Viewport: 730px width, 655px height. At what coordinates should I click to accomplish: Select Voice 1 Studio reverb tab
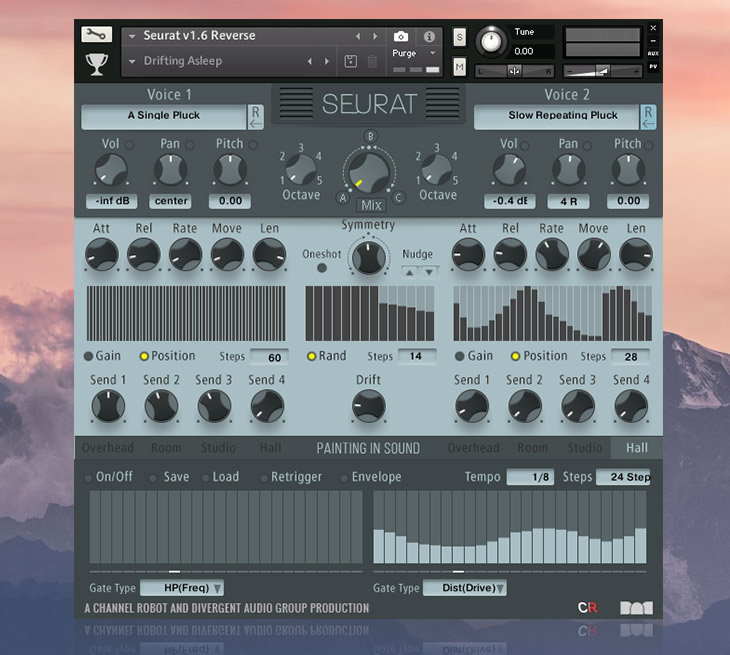[x=218, y=448]
